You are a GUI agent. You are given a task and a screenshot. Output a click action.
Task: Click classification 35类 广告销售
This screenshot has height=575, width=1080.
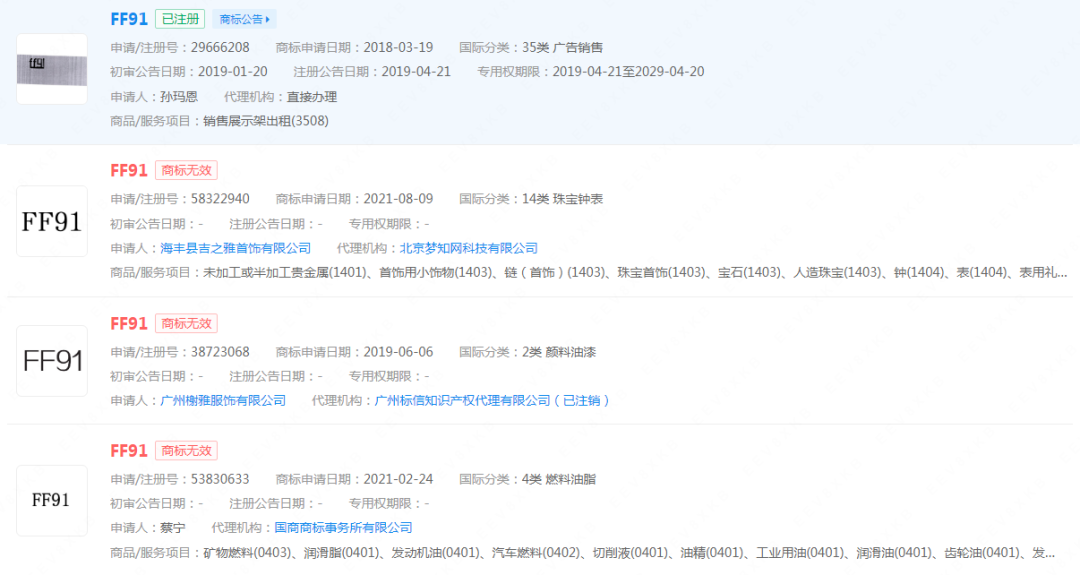pos(562,48)
